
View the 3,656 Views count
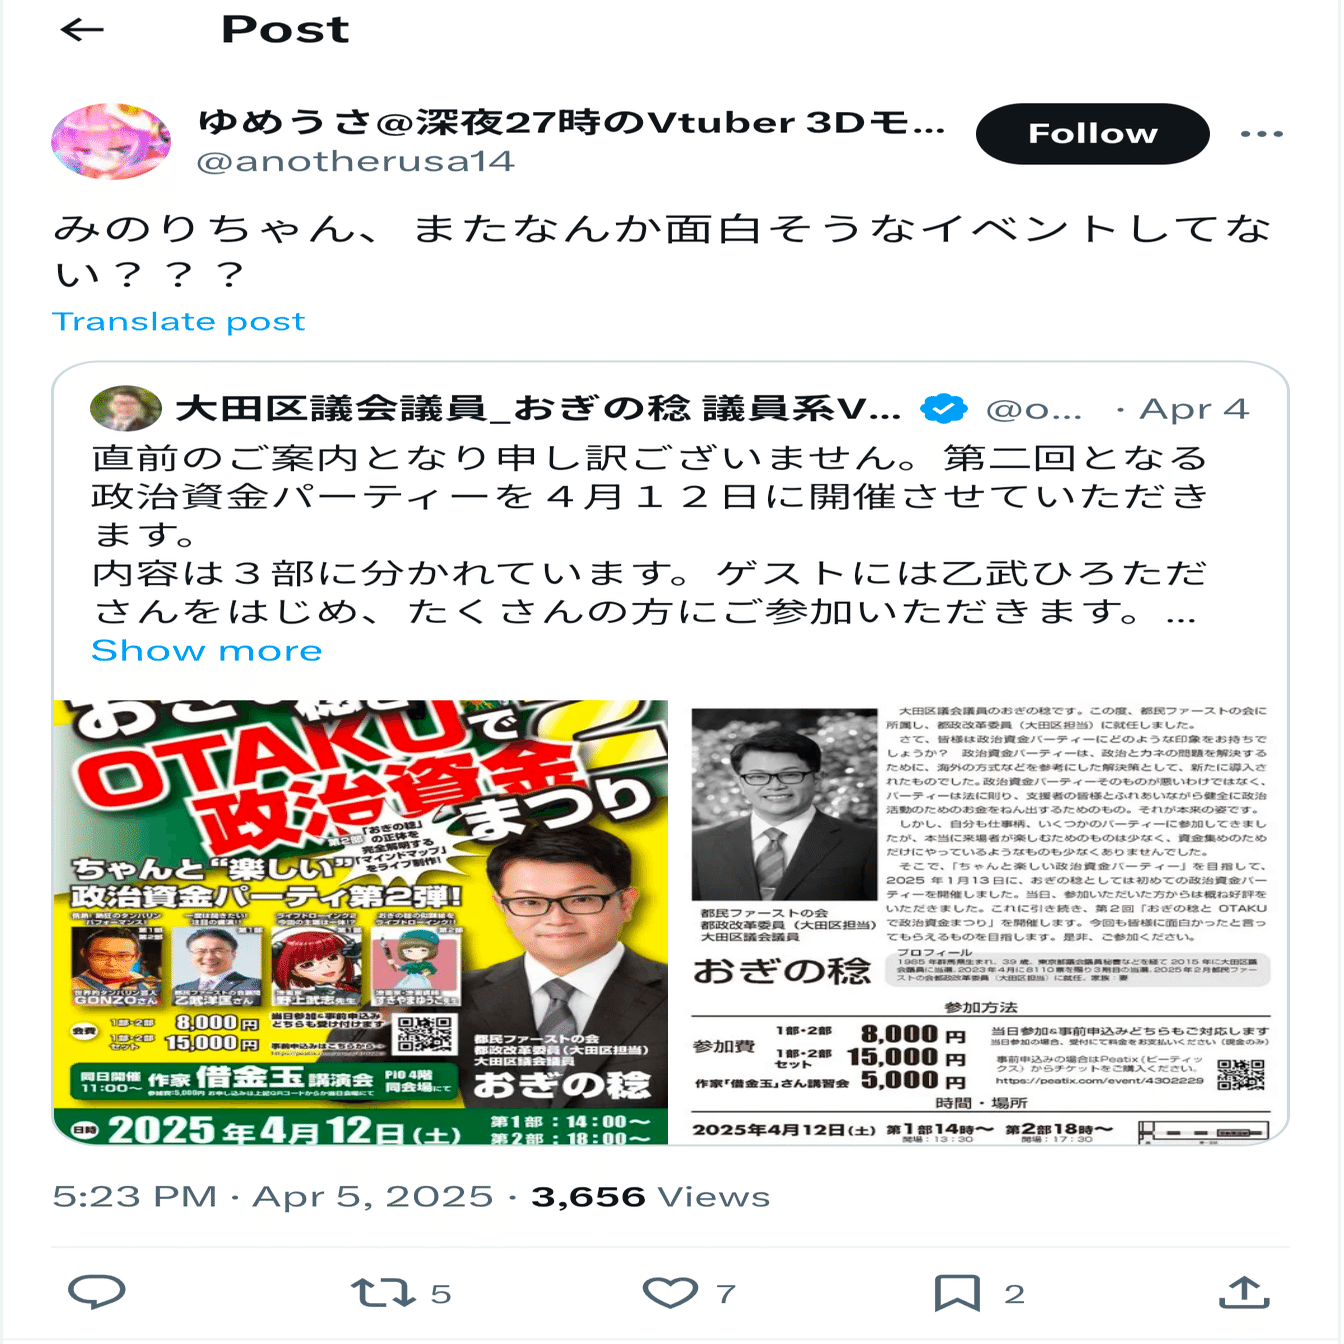coord(651,1197)
